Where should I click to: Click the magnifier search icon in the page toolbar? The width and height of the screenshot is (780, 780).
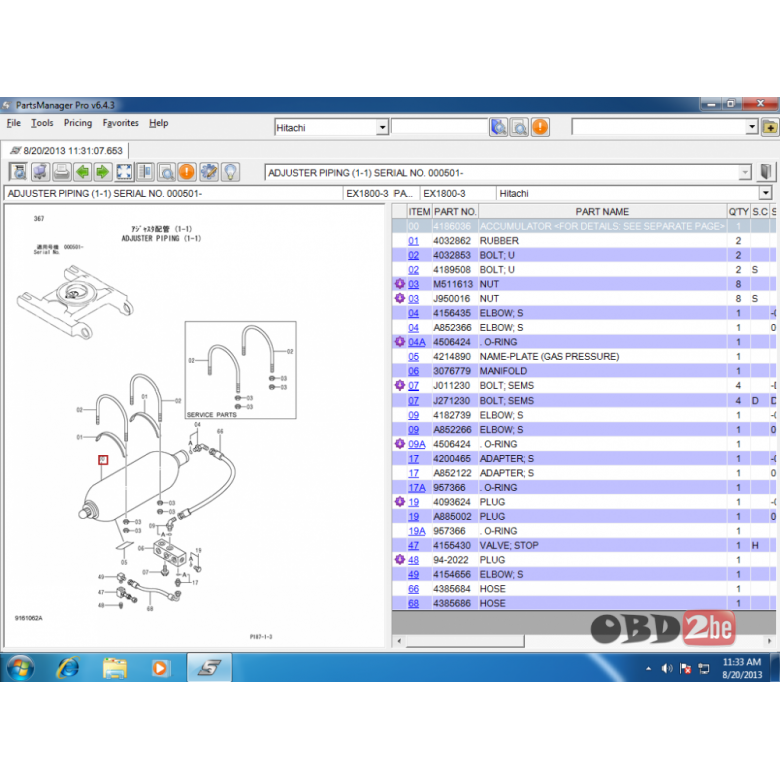coord(166,172)
